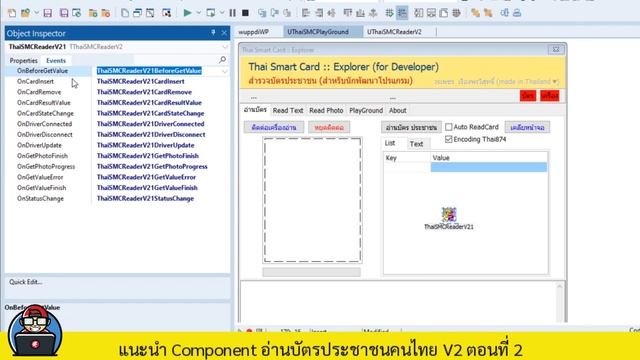Viewport: 640px width, 360px height.
Task: Click the อ่านบัตร ประชาชน button
Action: click(411, 127)
